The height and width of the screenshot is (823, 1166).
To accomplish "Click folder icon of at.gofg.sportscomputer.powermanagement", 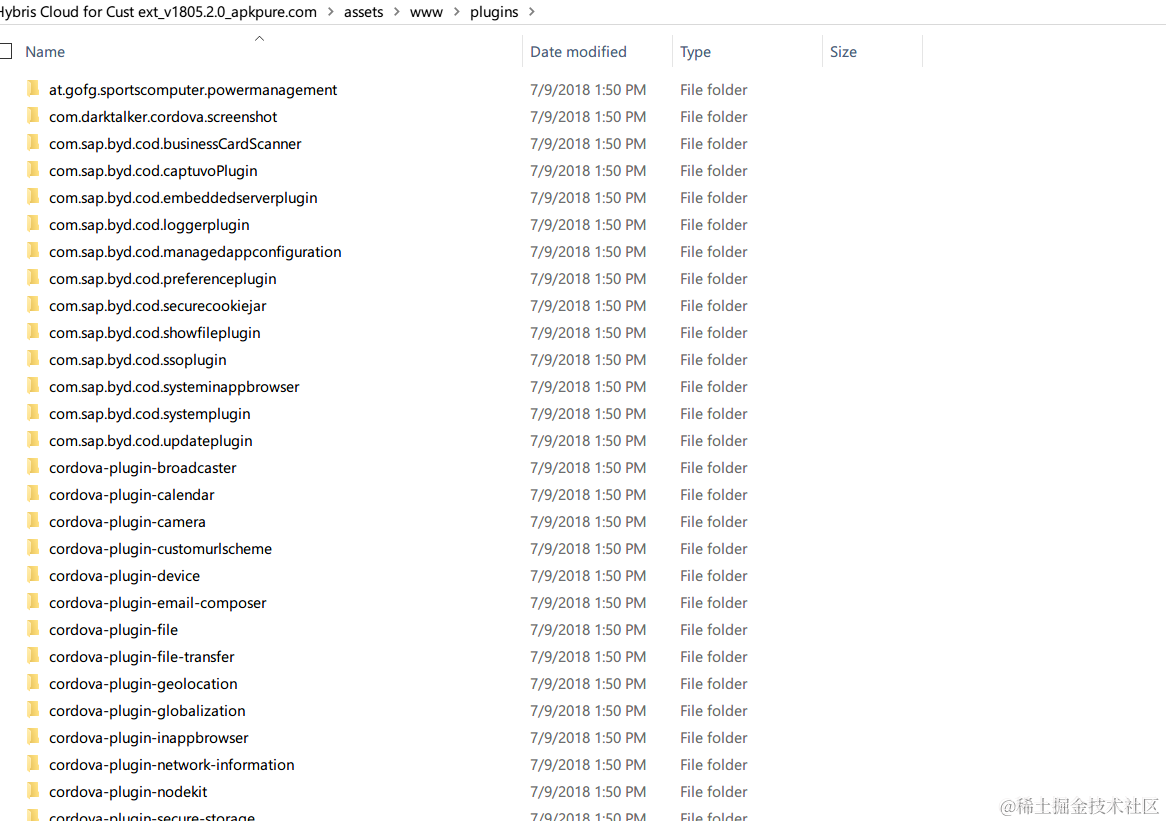I will (x=33, y=89).
